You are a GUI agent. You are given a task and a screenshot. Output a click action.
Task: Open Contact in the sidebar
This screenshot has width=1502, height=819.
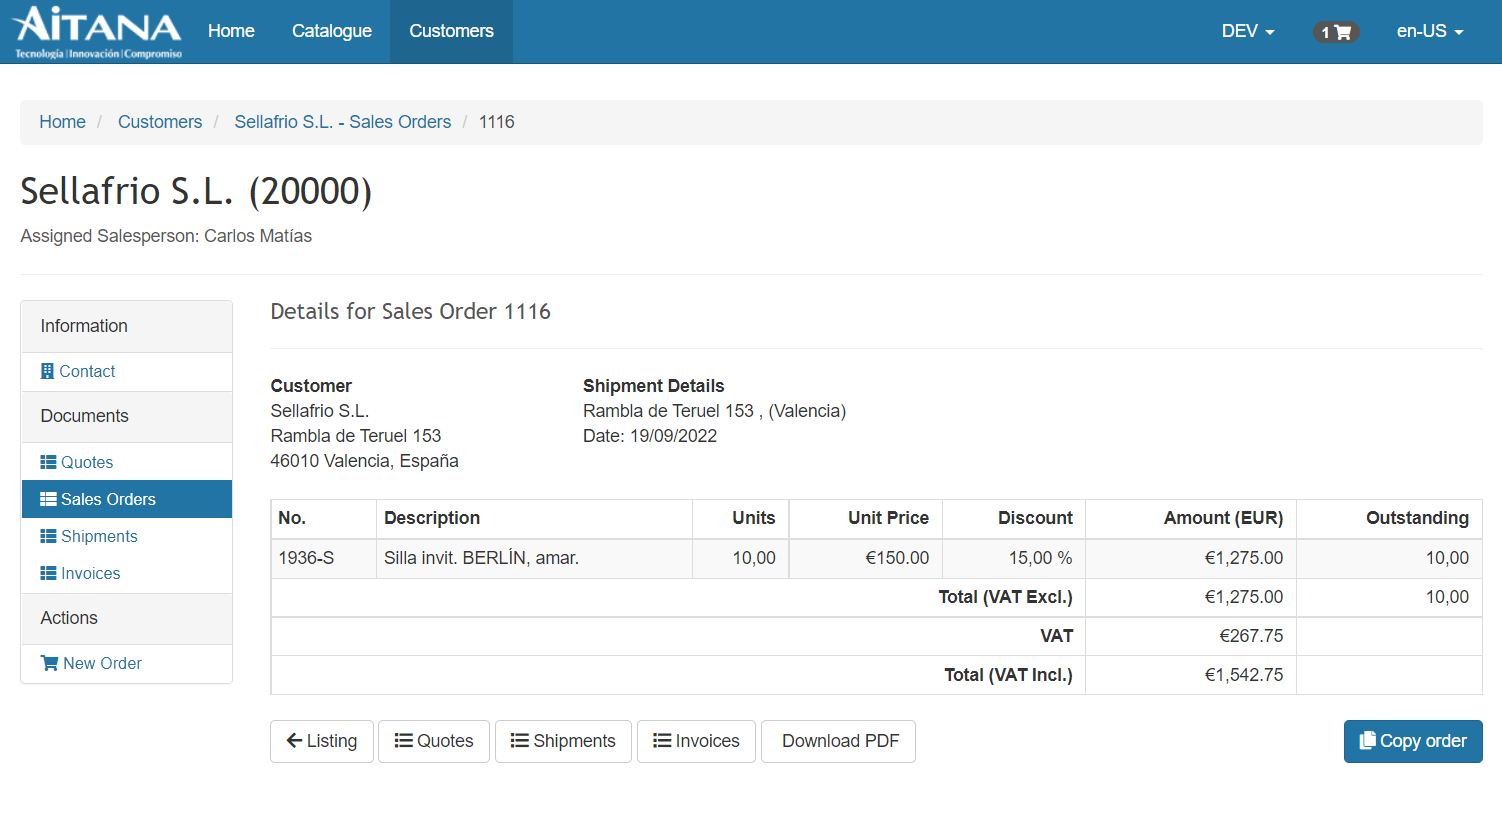click(x=87, y=371)
